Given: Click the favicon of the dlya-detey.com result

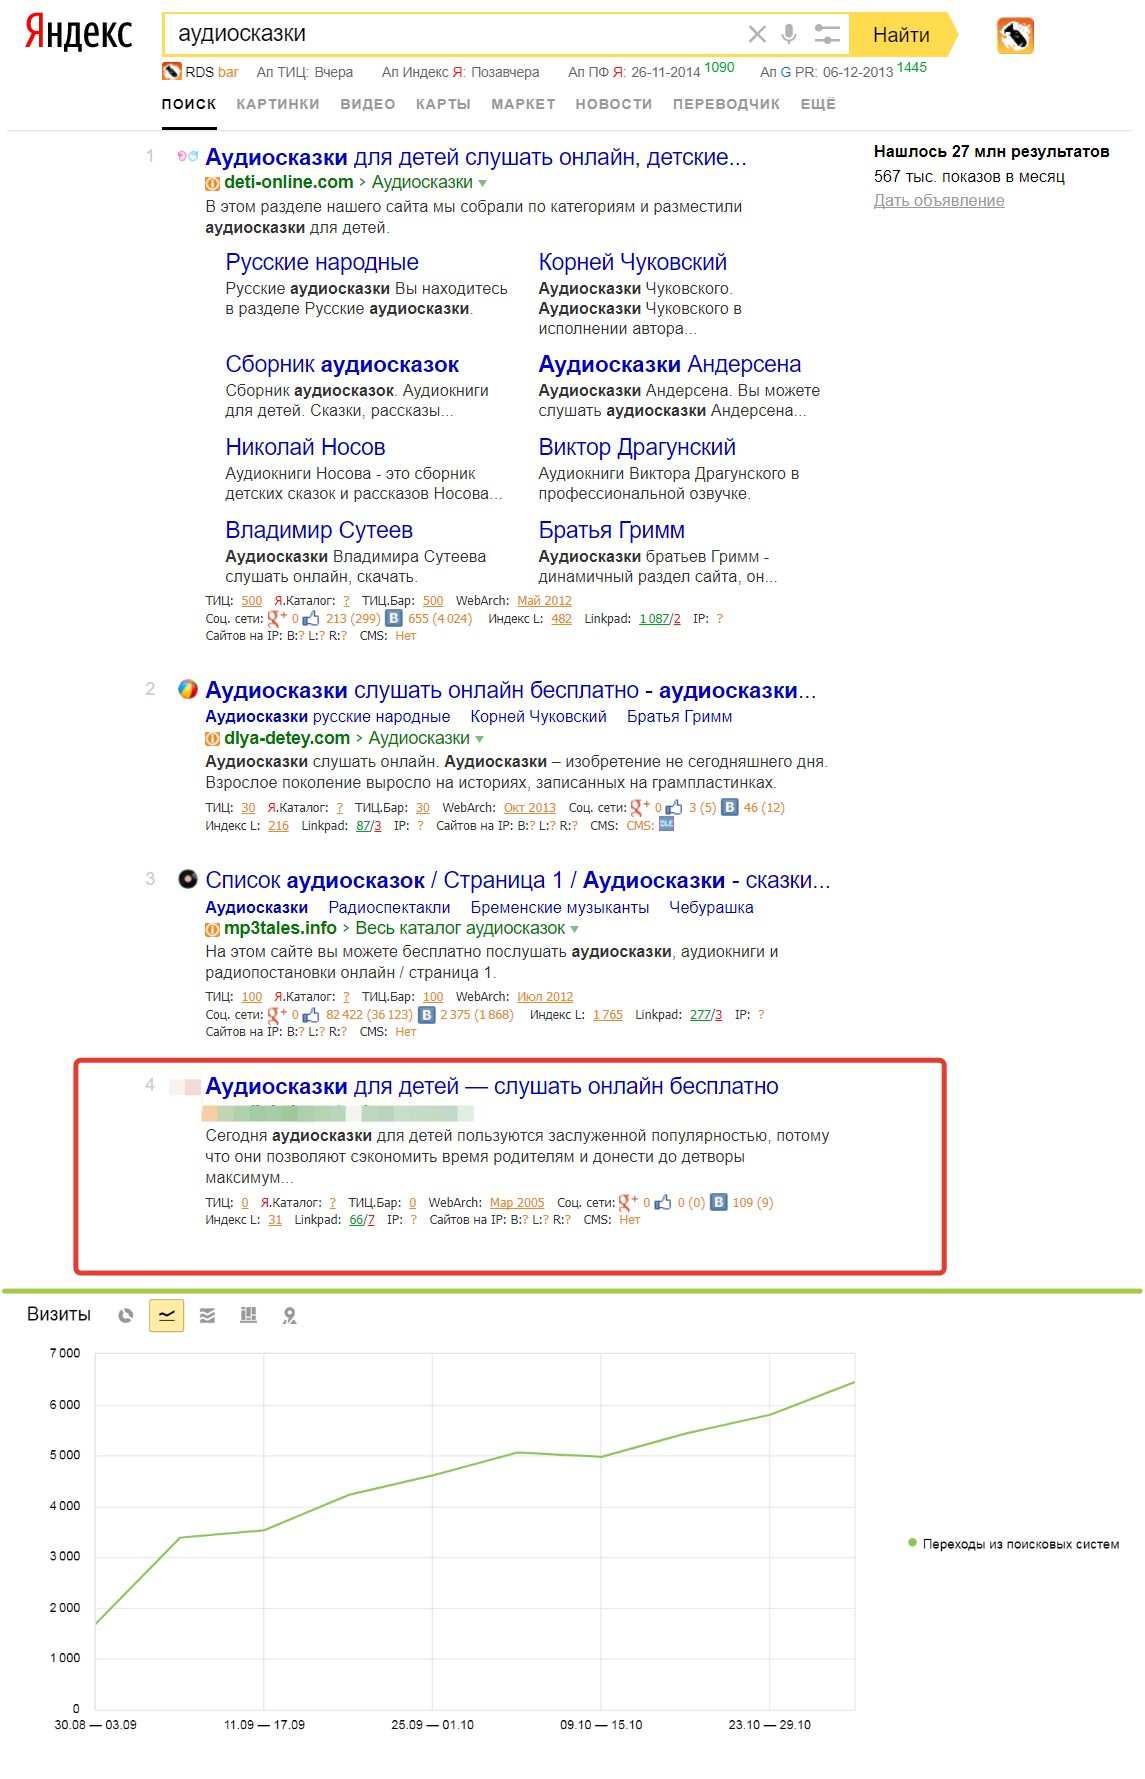Looking at the screenshot, I should click(x=187, y=689).
